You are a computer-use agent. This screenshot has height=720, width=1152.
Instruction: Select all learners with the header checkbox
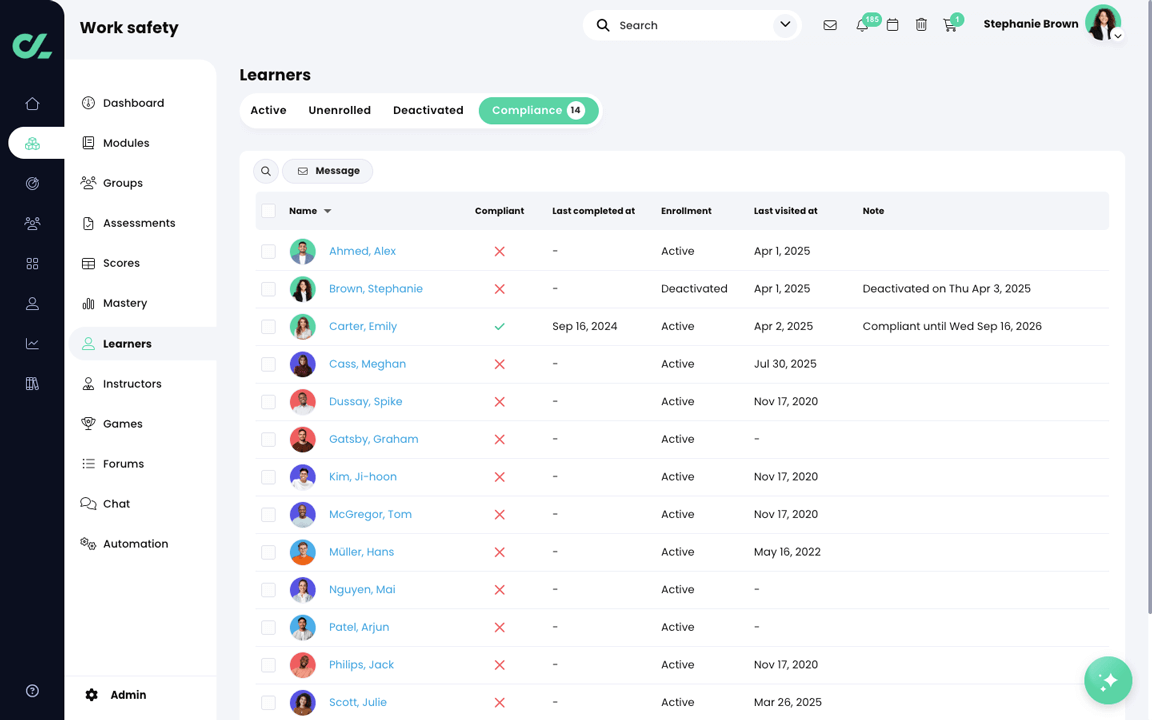click(268, 211)
